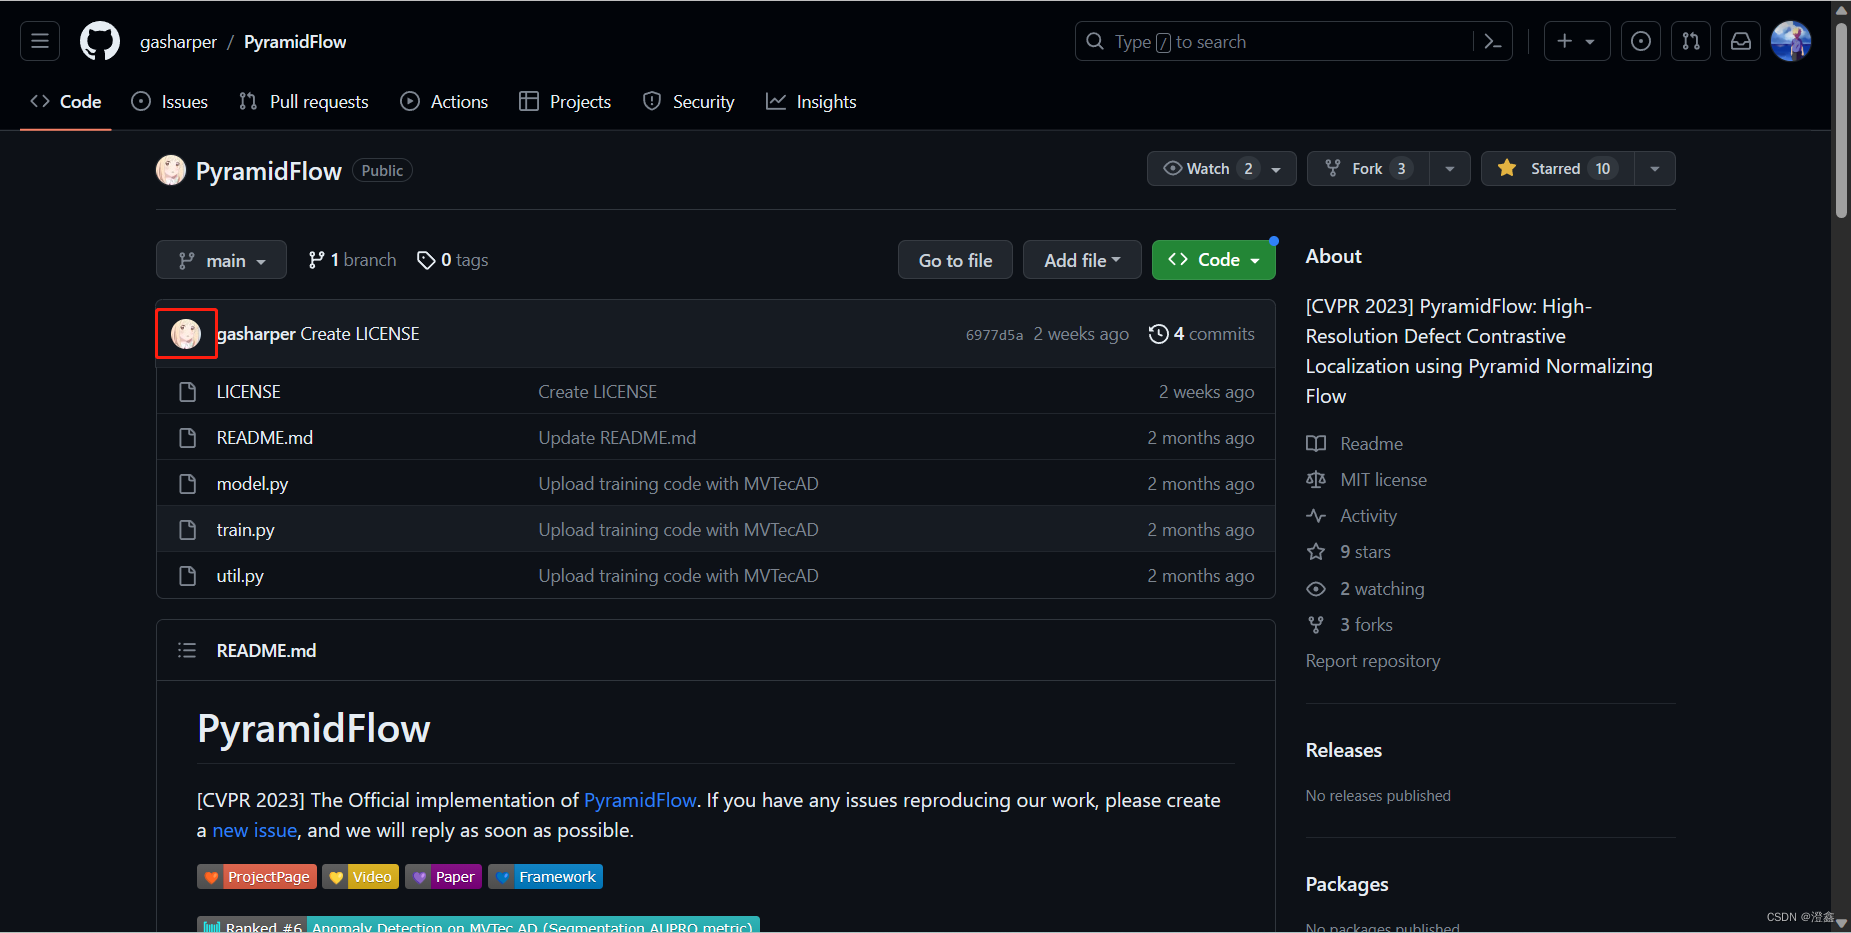Click the file icon next to LICENSE

click(187, 392)
